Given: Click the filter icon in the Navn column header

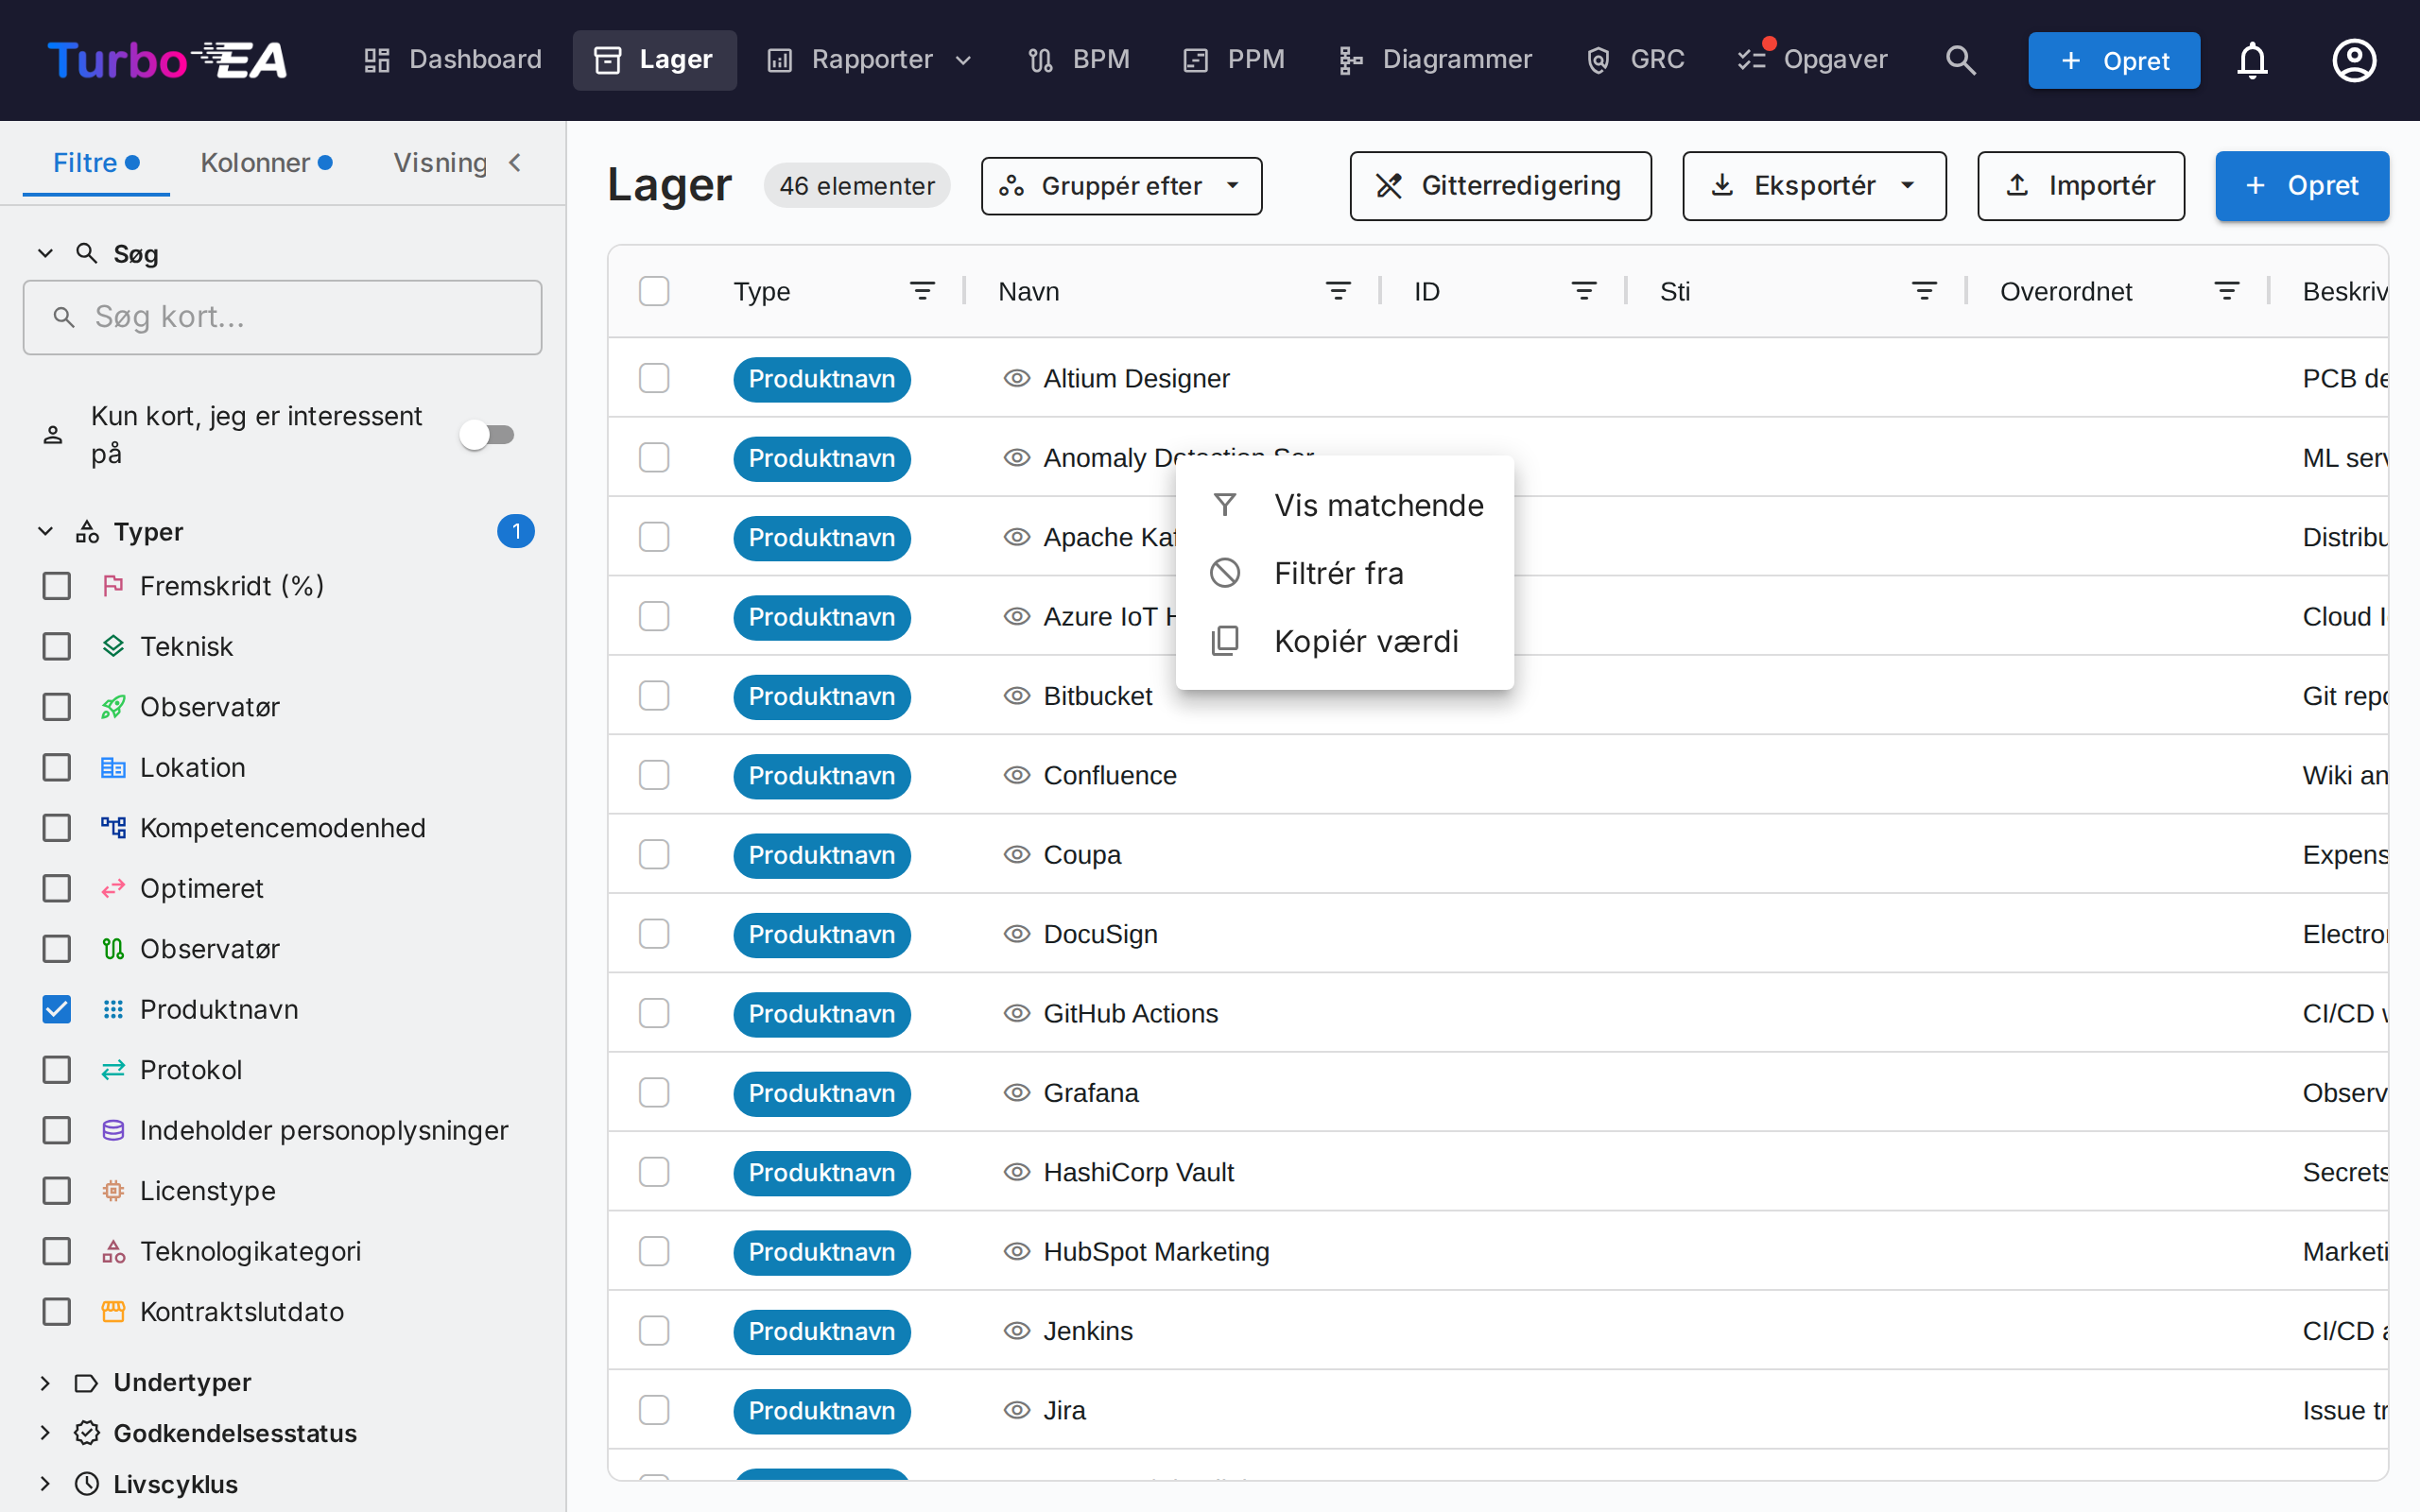Looking at the screenshot, I should [1338, 291].
